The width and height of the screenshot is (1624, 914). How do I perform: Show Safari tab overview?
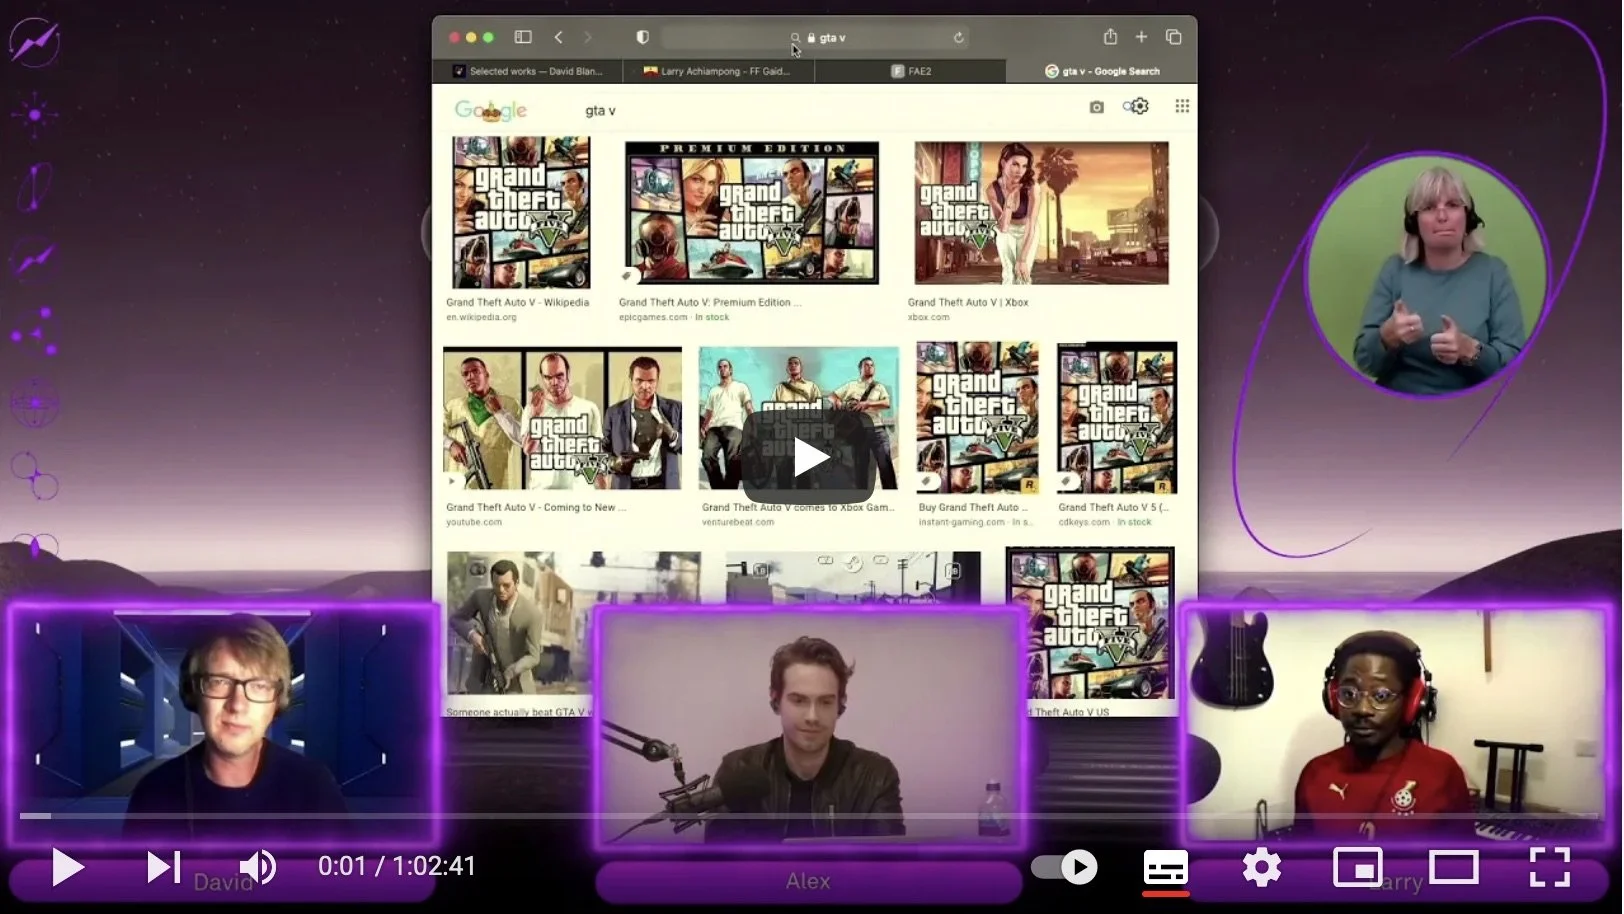1174,37
